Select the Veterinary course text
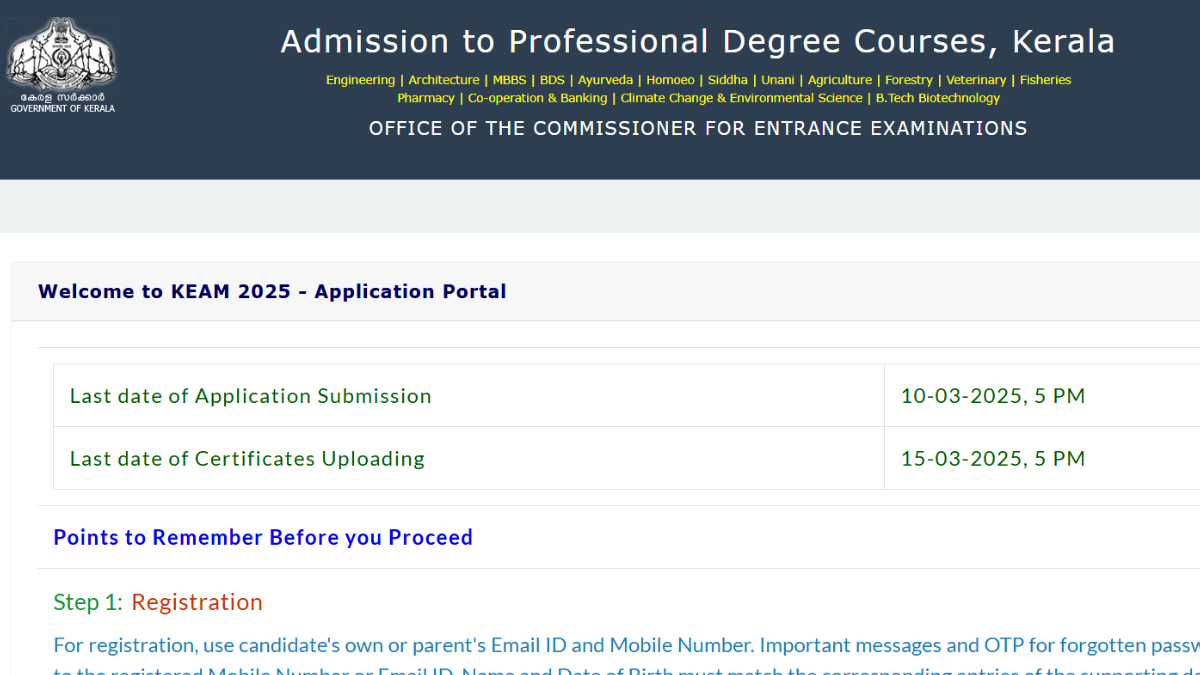1200x675 pixels. pyautogui.click(x=976, y=80)
